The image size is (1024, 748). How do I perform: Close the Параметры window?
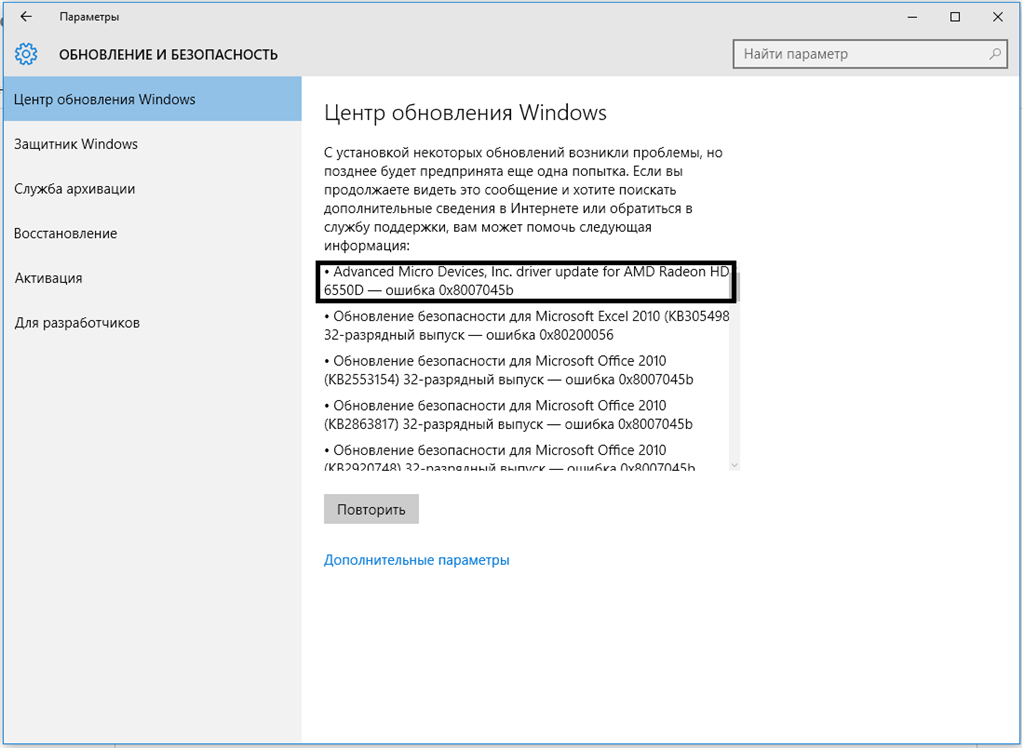pyautogui.click(x=997, y=17)
